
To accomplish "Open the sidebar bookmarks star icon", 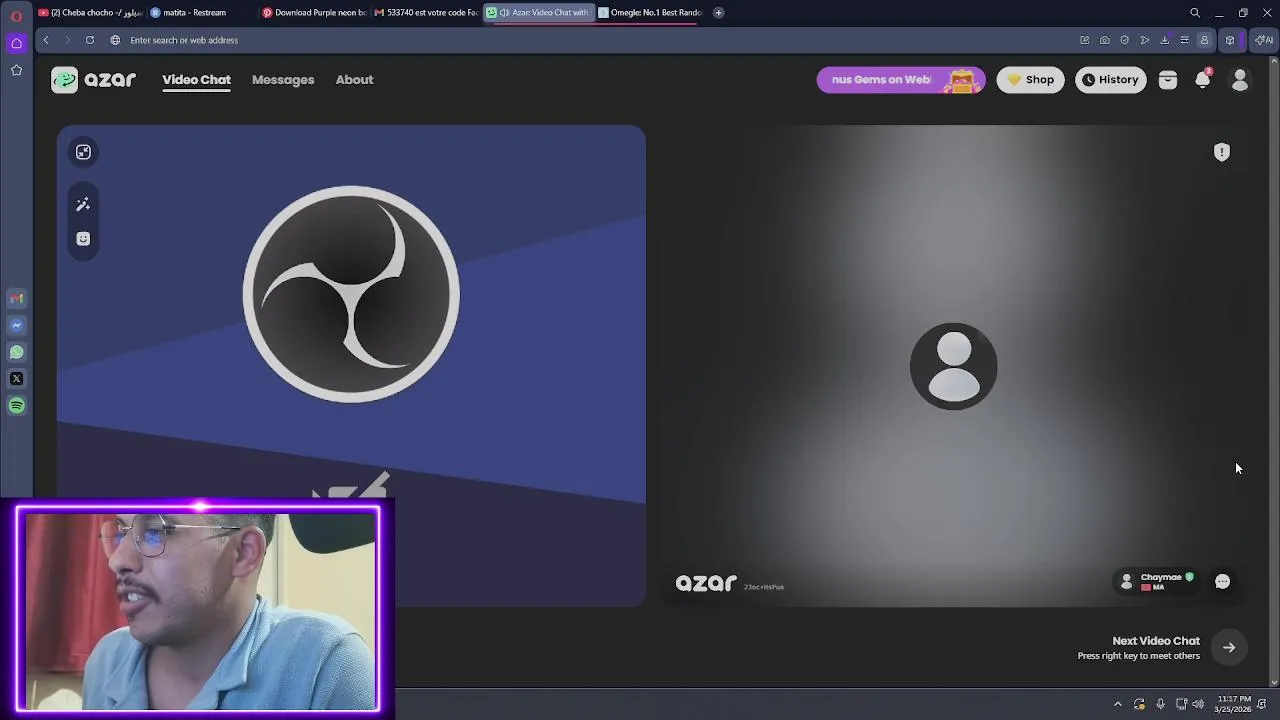I will point(16,70).
